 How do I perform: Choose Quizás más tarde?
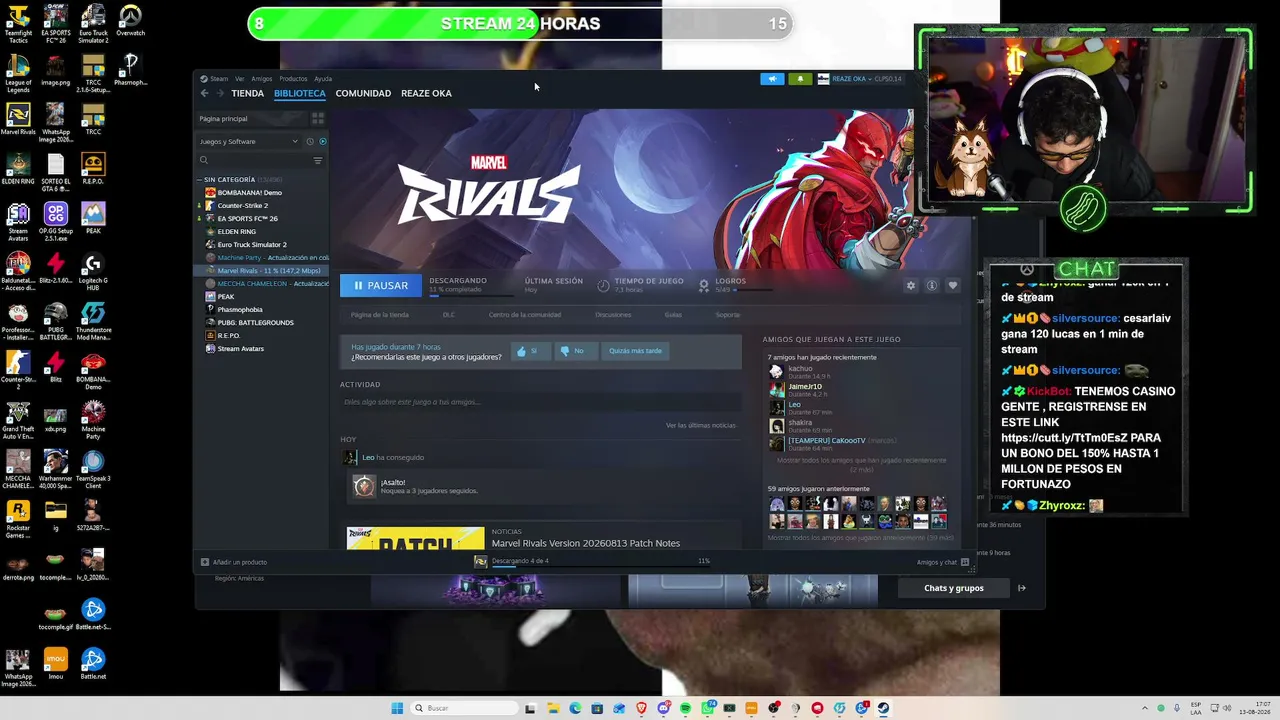635,351
